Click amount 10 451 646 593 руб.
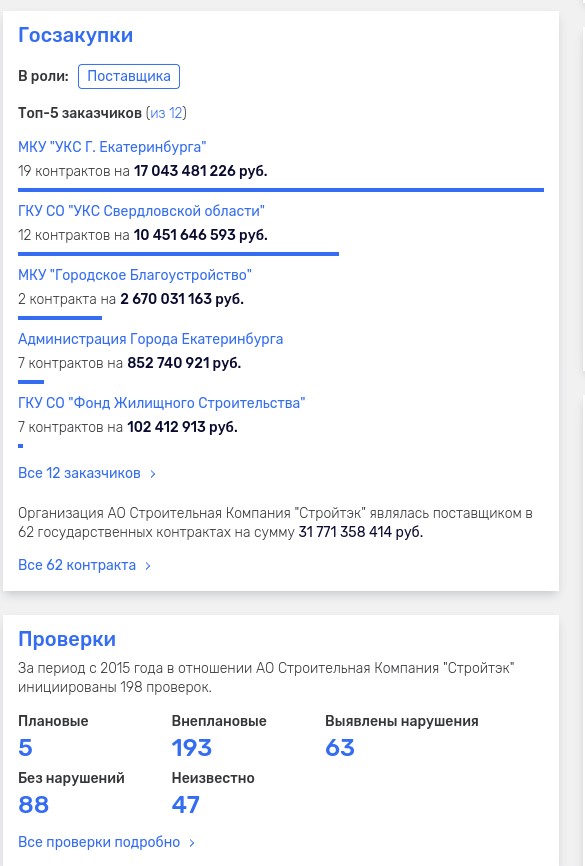Viewport: 585px width, 866px height. pyautogui.click(x=201, y=235)
